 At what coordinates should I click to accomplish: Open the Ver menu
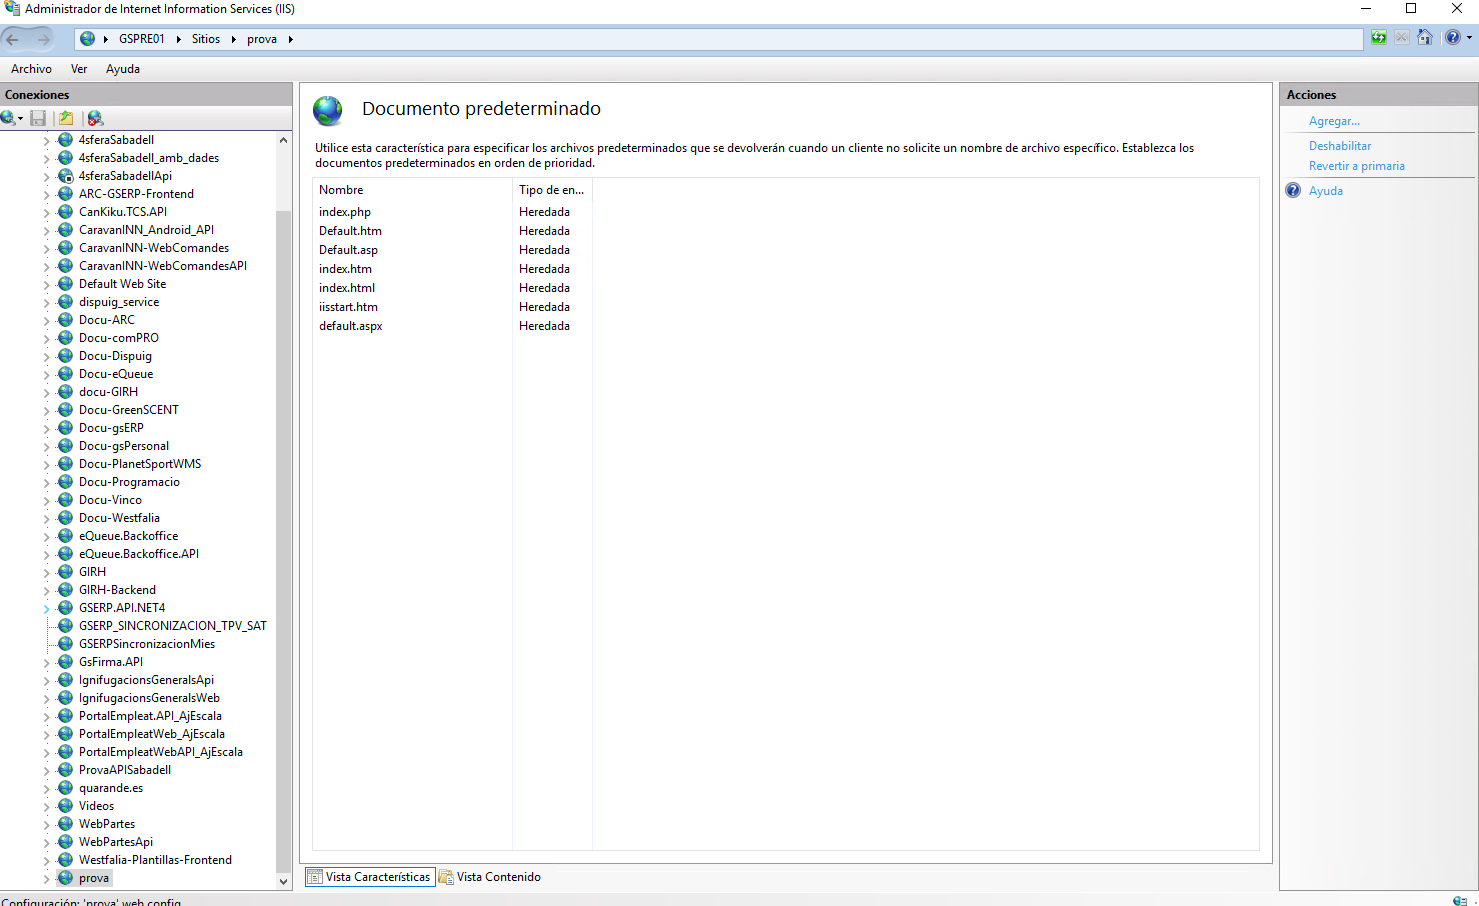(x=79, y=69)
